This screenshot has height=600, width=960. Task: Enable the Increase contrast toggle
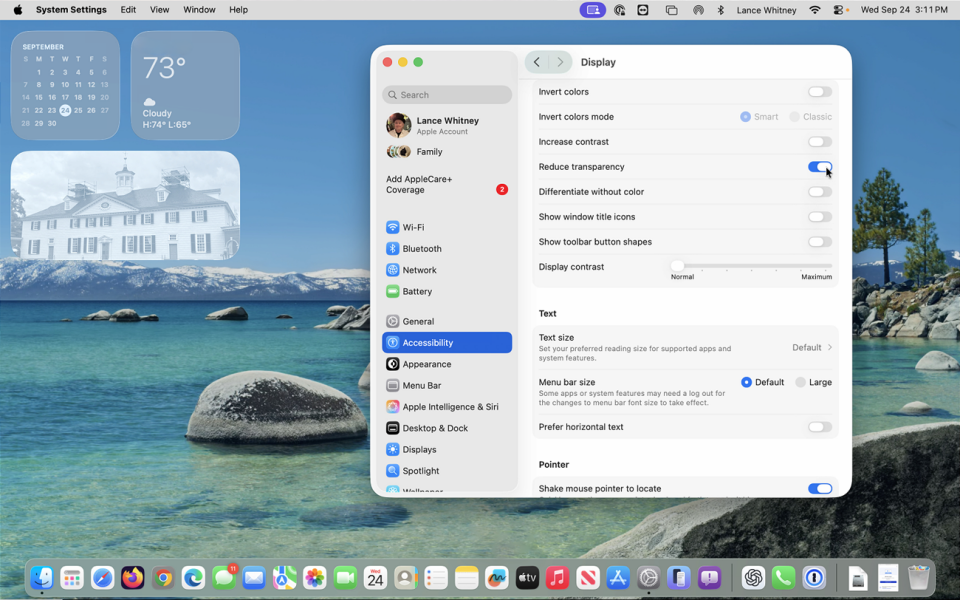[x=819, y=142]
